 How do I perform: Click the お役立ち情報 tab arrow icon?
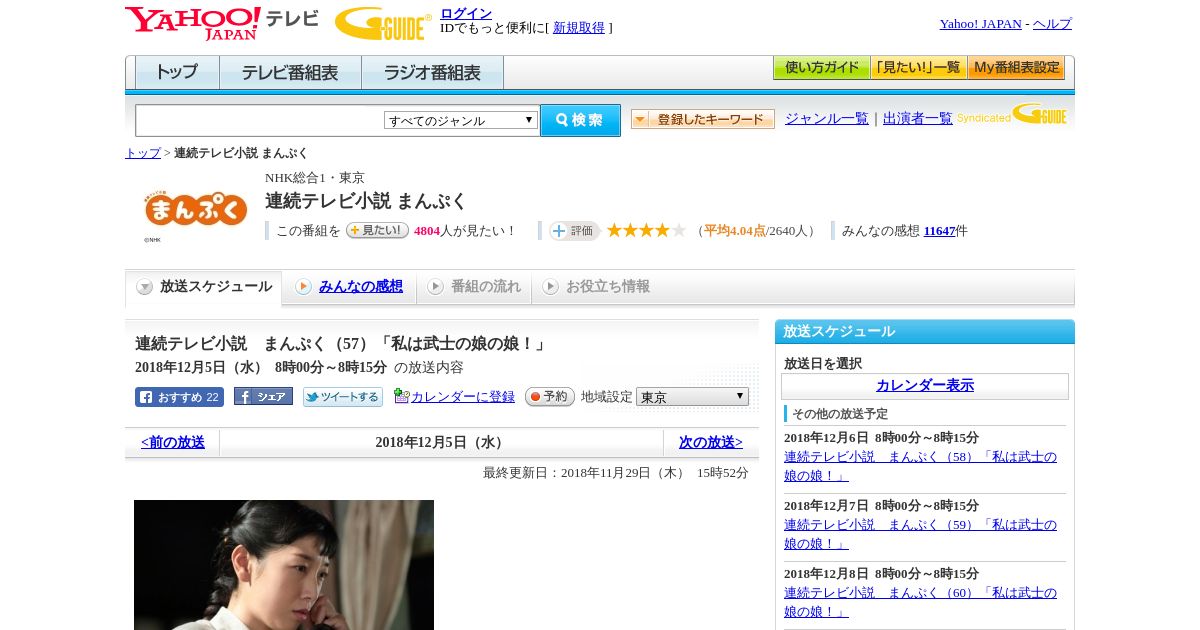coord(550,287)
